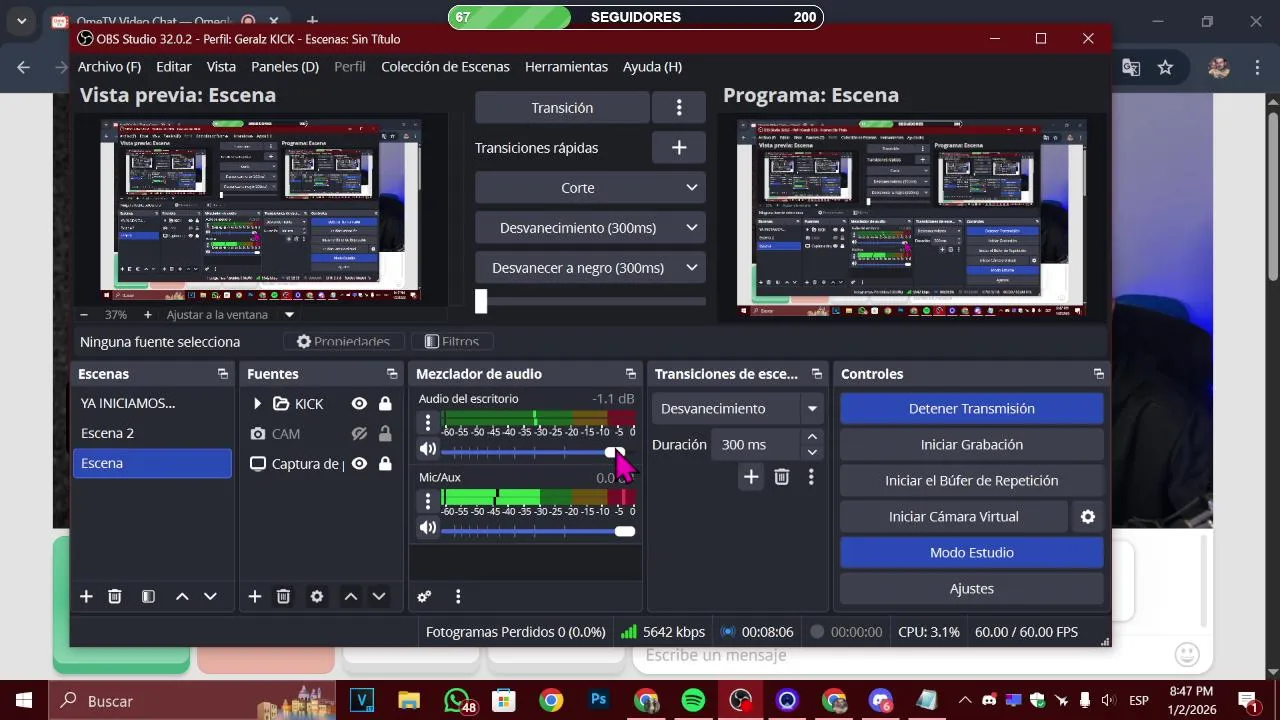
Task: Pop out Escenas dock panel icon
Action: [223, 374]
